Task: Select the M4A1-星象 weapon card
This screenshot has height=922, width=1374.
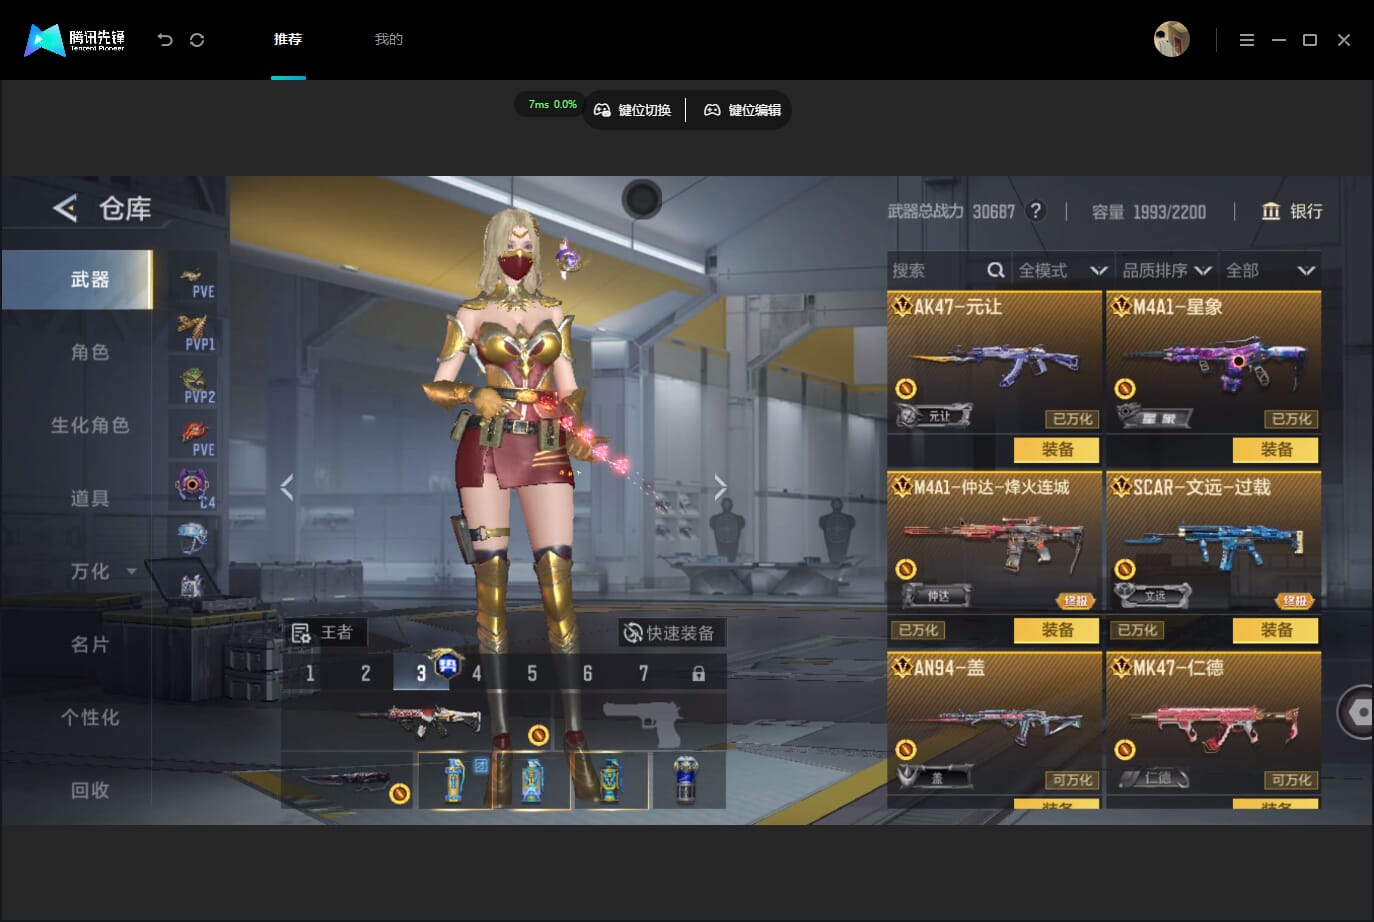Action: [1214, 362]
